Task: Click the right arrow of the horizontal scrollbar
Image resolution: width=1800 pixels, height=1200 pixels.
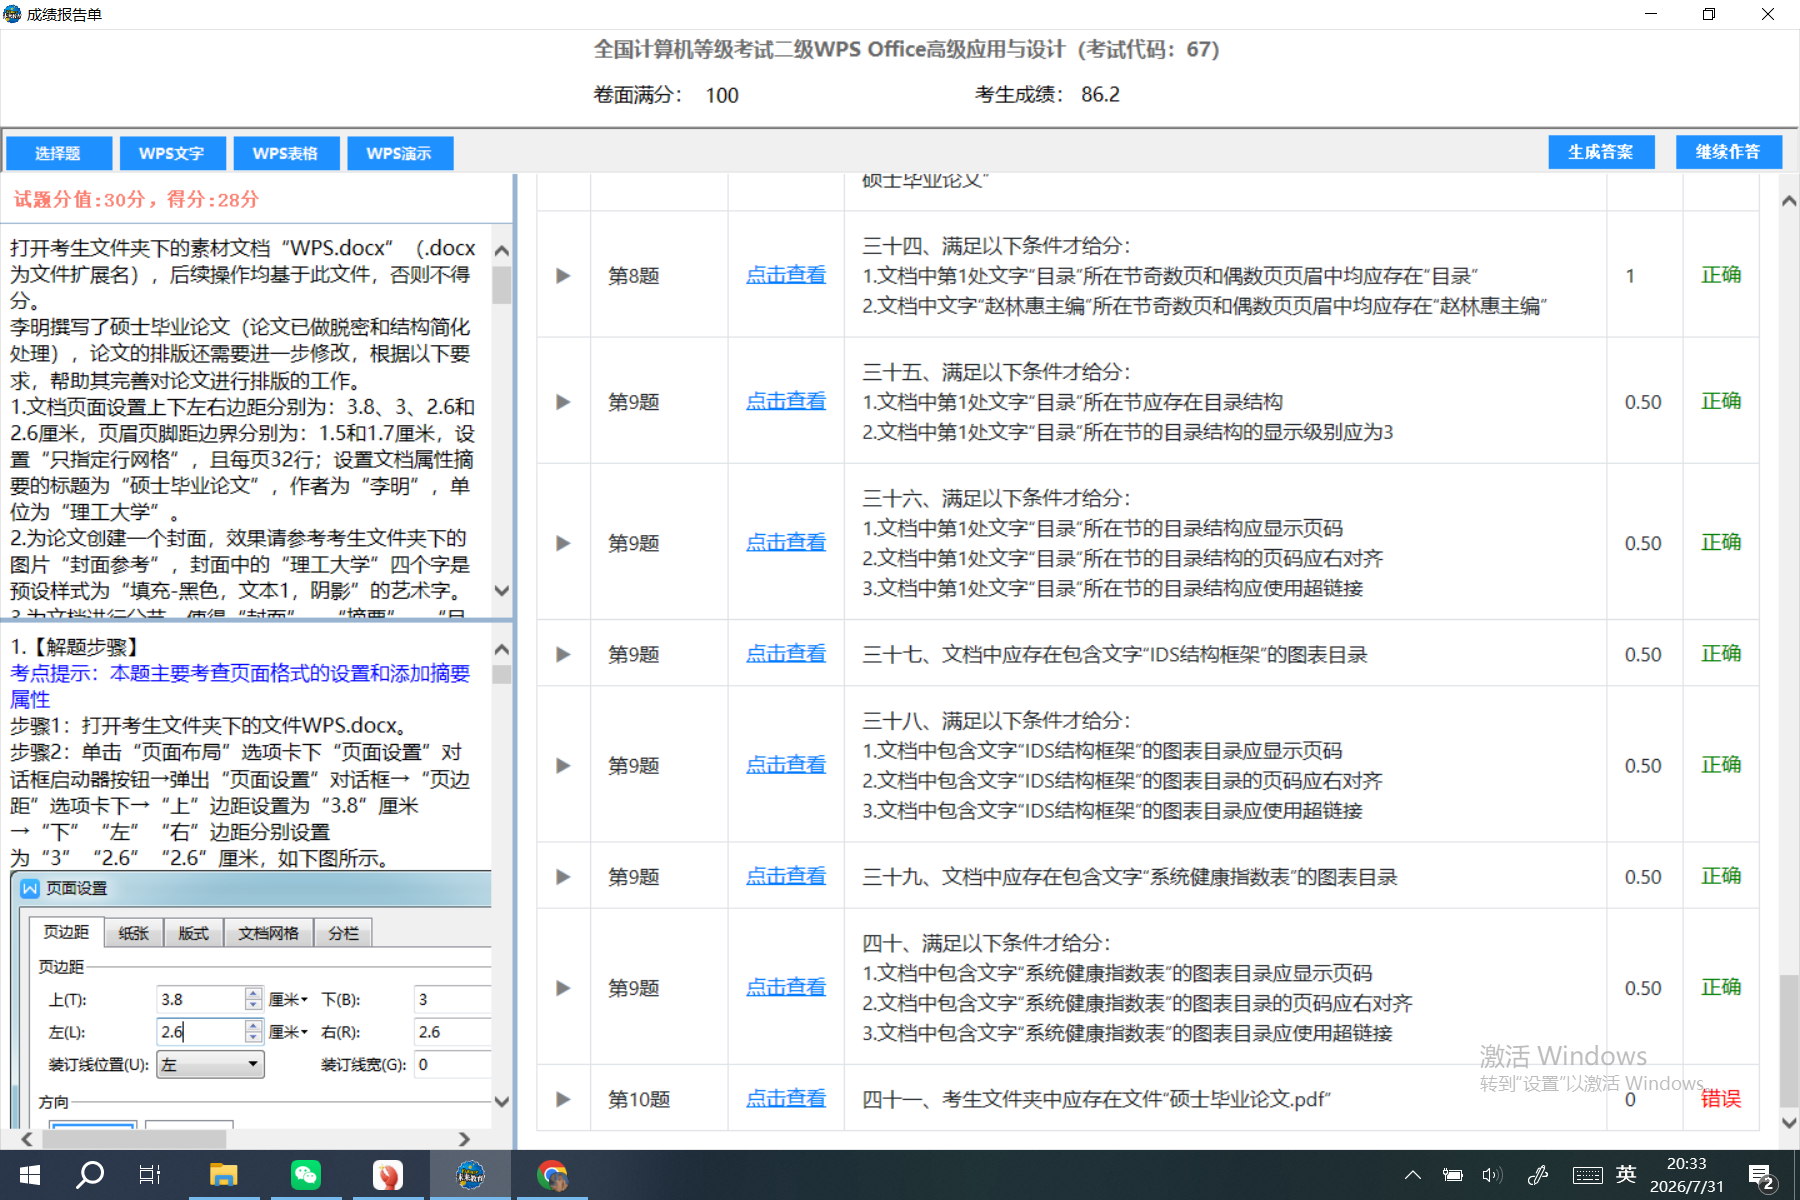Action: pyautogui.click(x=463, y=1139)
